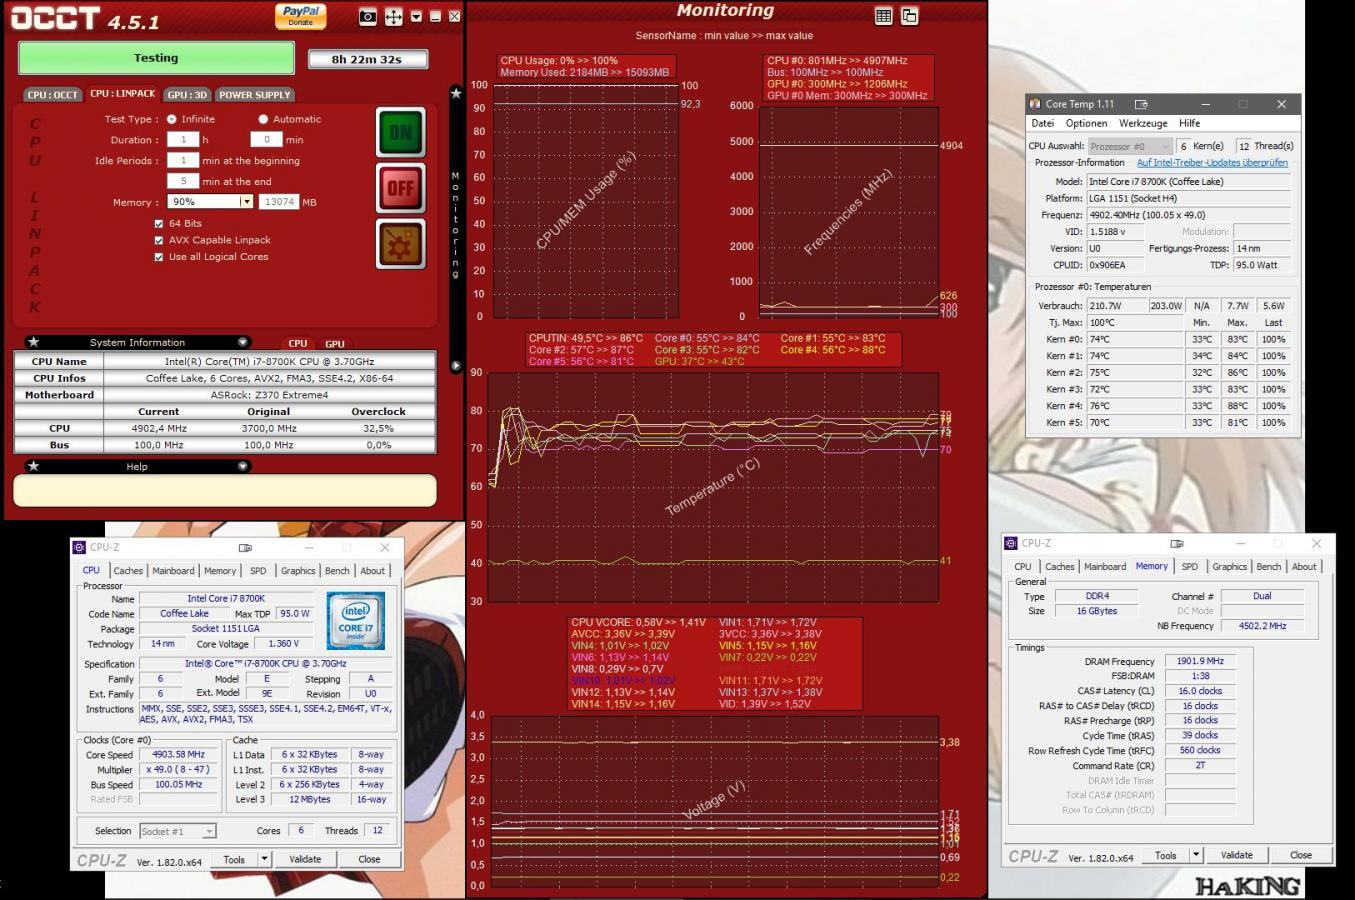Click Validate in the Memory CPU-Z window
This screenshot has height=900, width=1355.
1237,855
